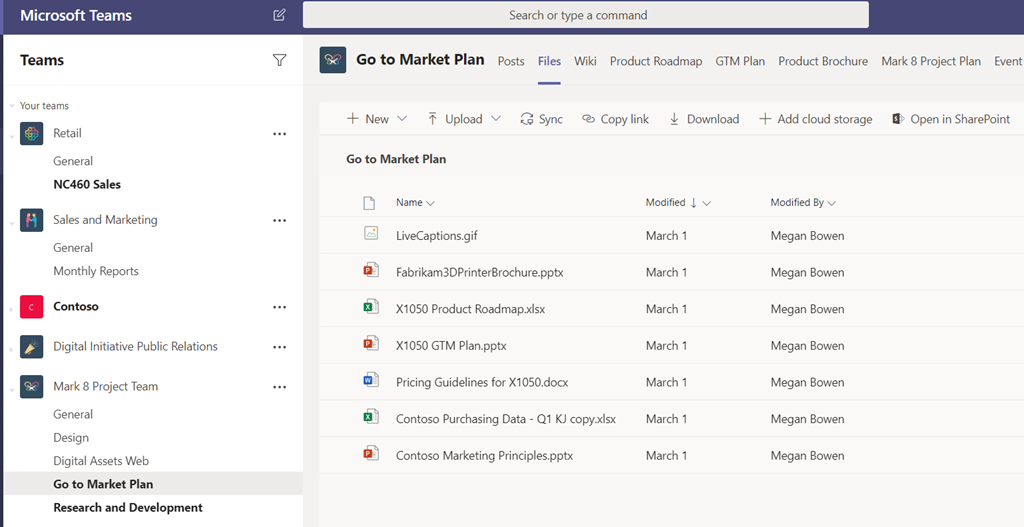
Task: Open the Research and Development channel
Action: click(128, 507)
